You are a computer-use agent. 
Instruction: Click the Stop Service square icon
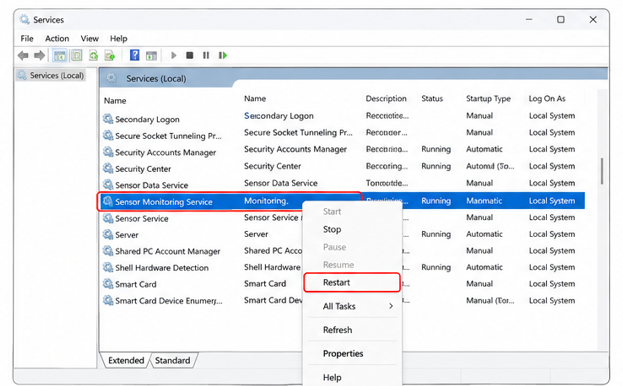[x=190, y=55]
